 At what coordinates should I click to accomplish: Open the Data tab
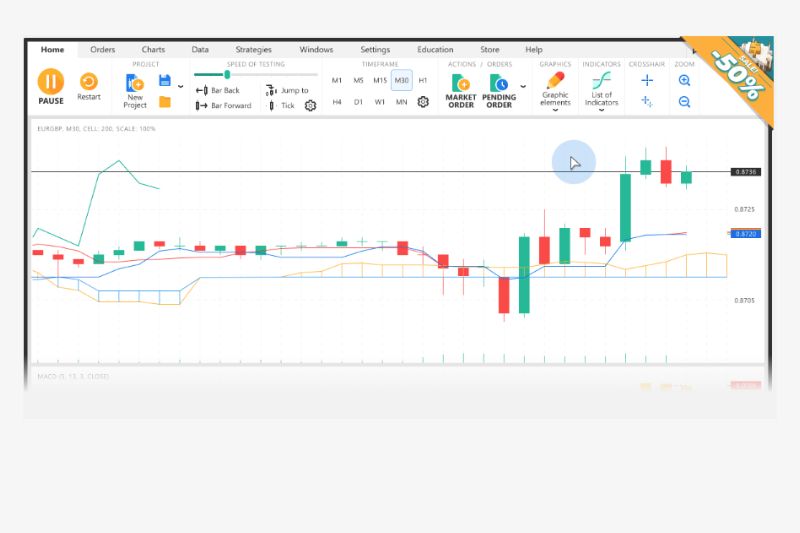[x=200, y=49]
